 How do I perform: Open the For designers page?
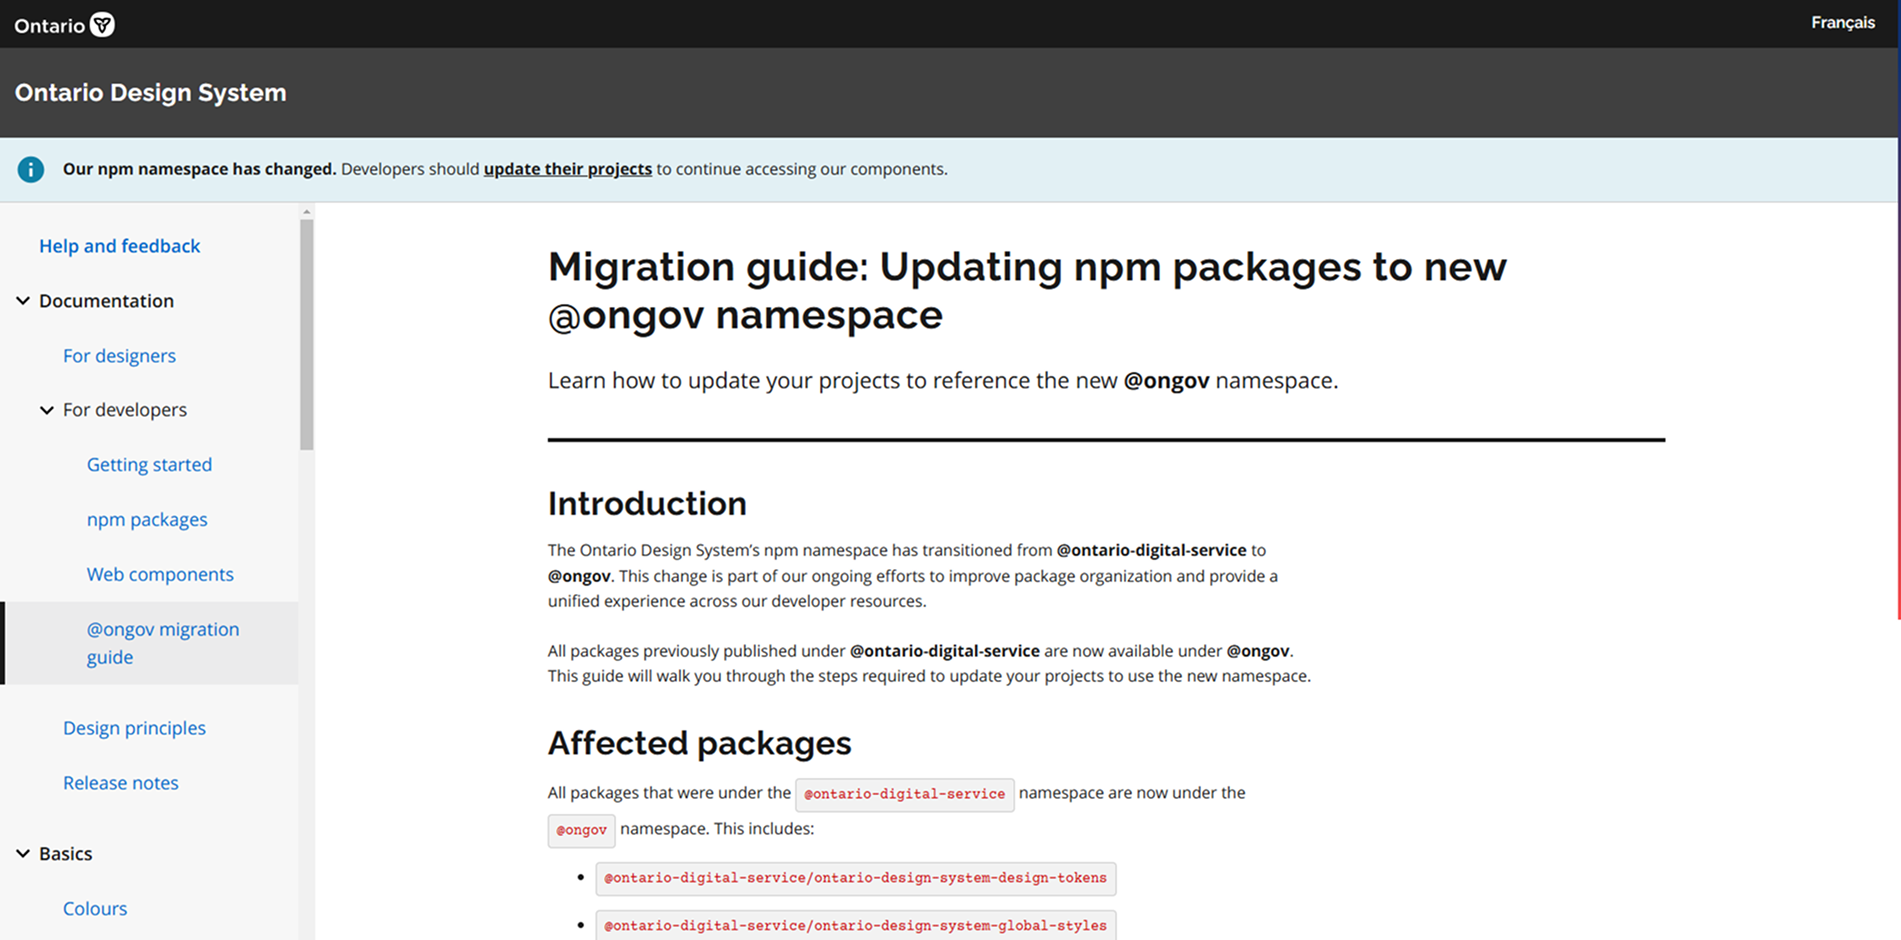coord(119,356)
